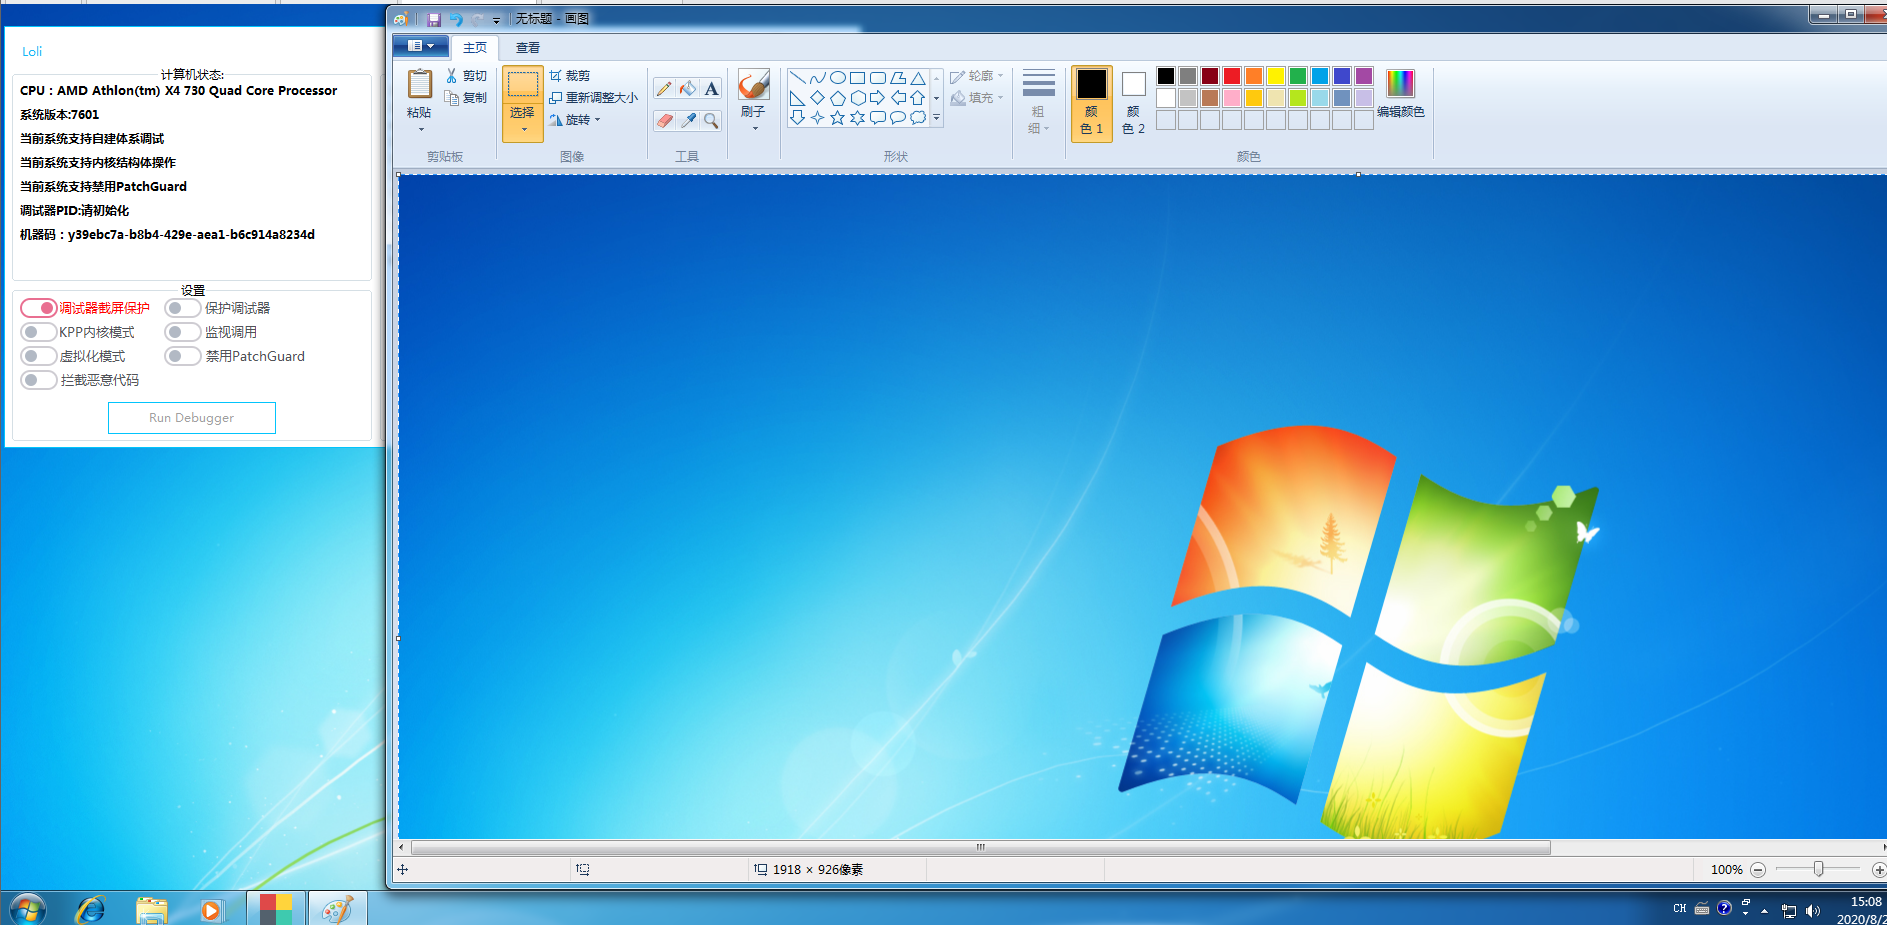Open Windows Explorer folder in taskbar
Viewport: 1887px width, 925px height.
click(x=151, y=910)
